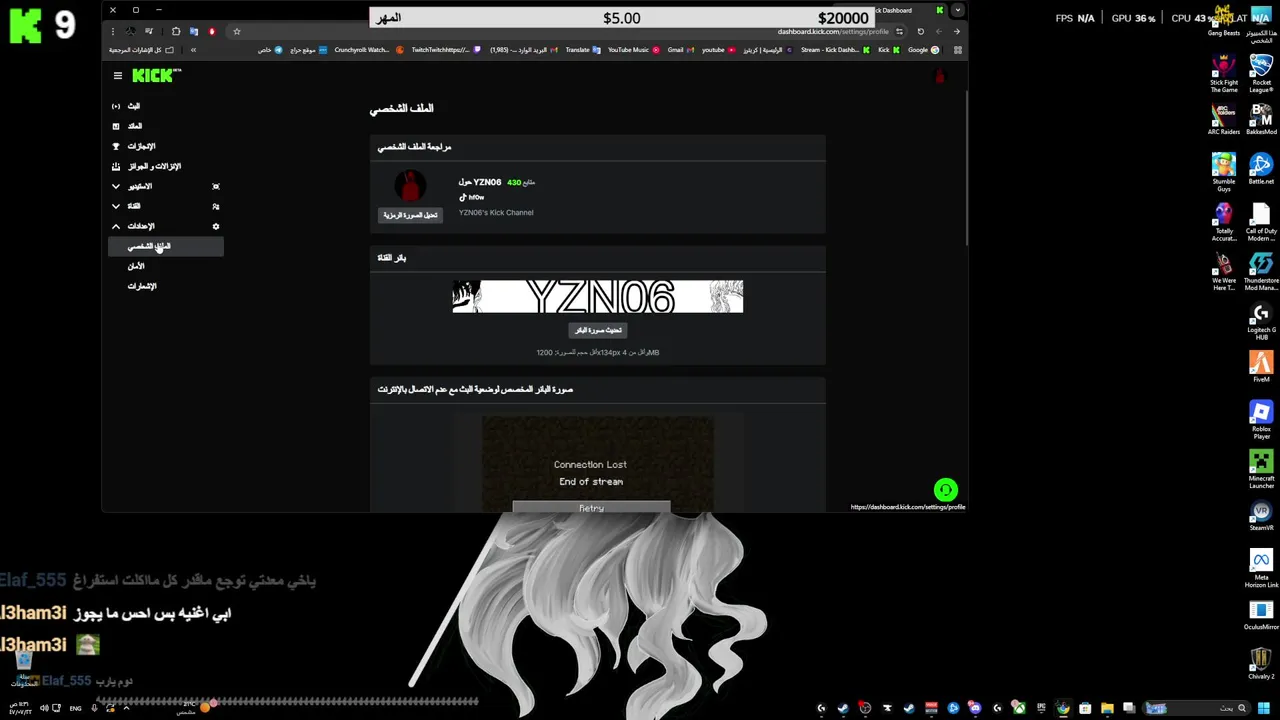Click the Retry button on offline banner
Viewport: 1280px width, 720px height.
point(591,508)
